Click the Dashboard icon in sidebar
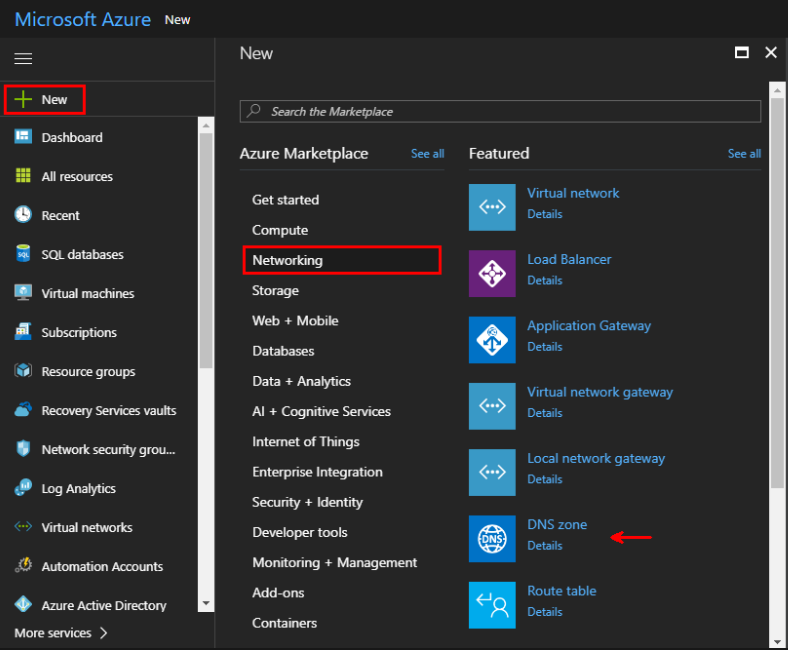This screenshot has height=650, width=788. (x=23, y=137)
